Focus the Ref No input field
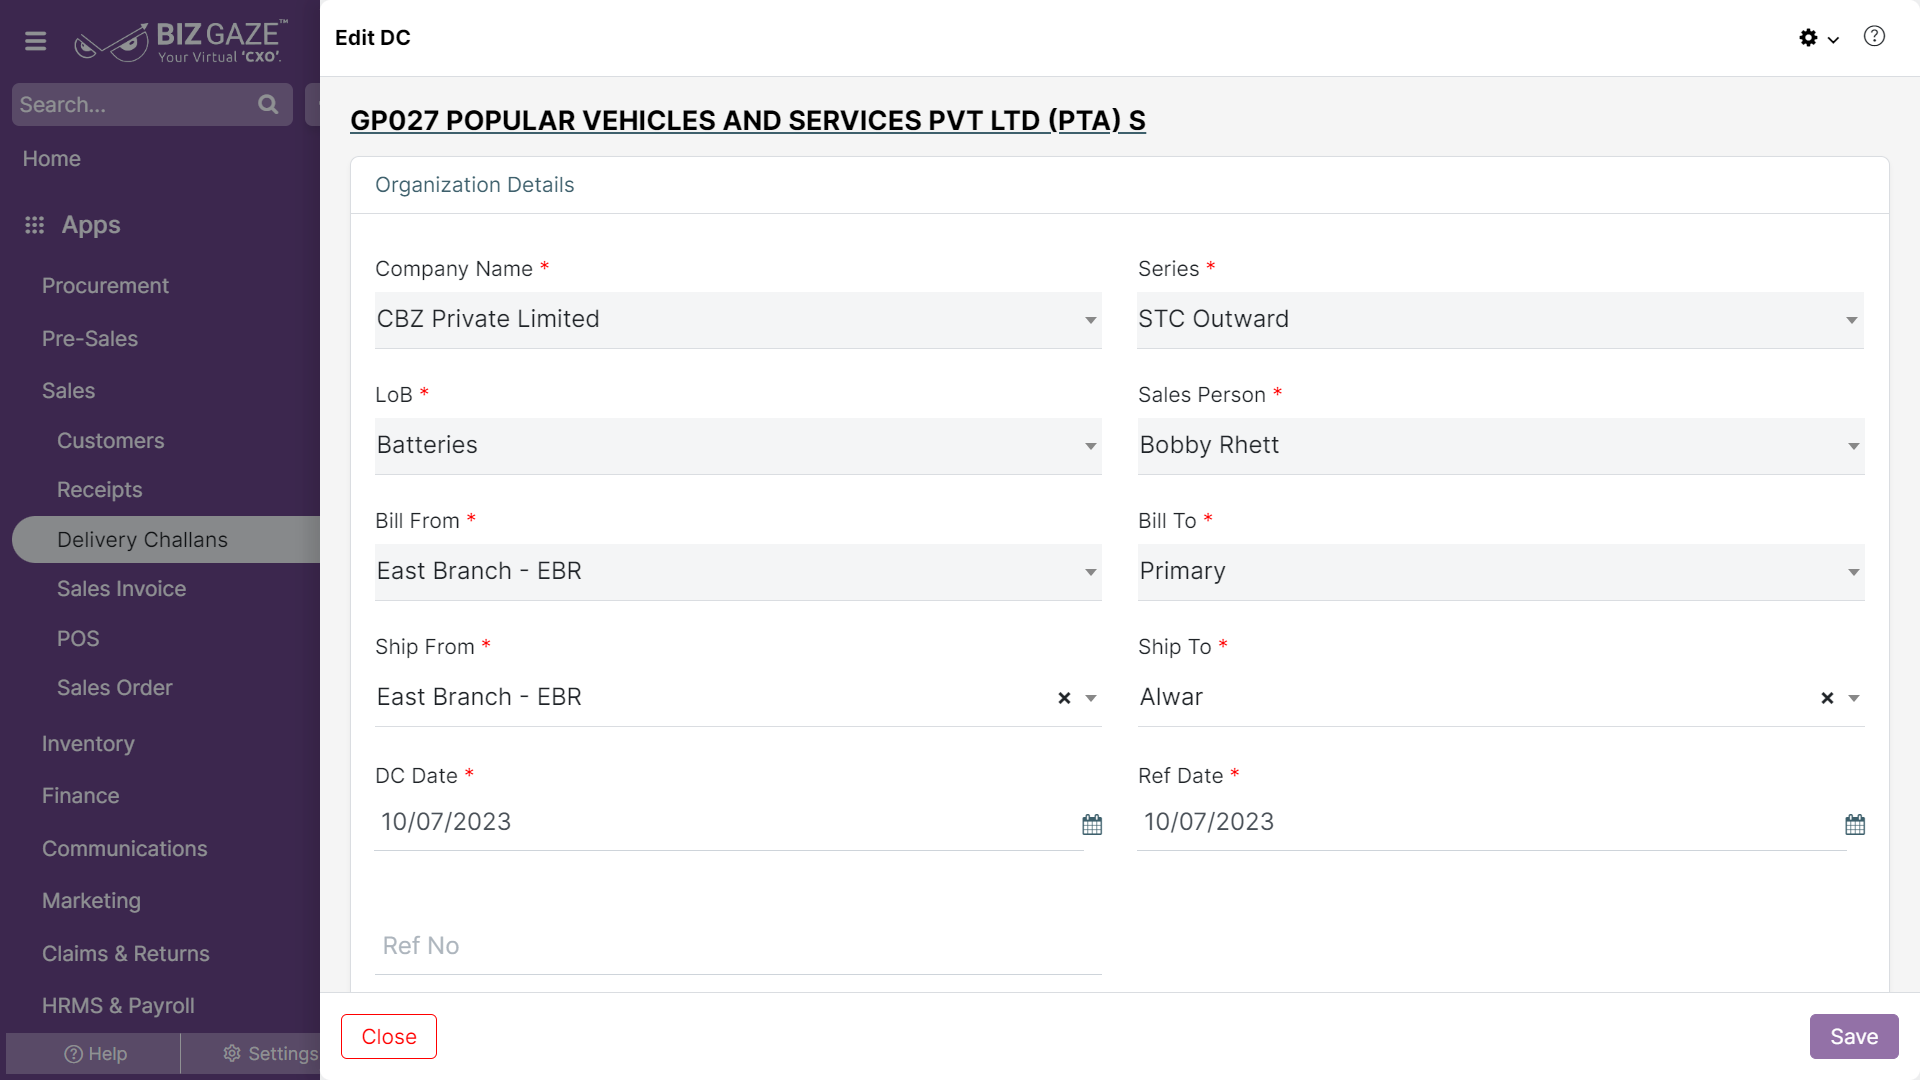This screenshot has height=1080, width=1920. [x=738, y=946]
